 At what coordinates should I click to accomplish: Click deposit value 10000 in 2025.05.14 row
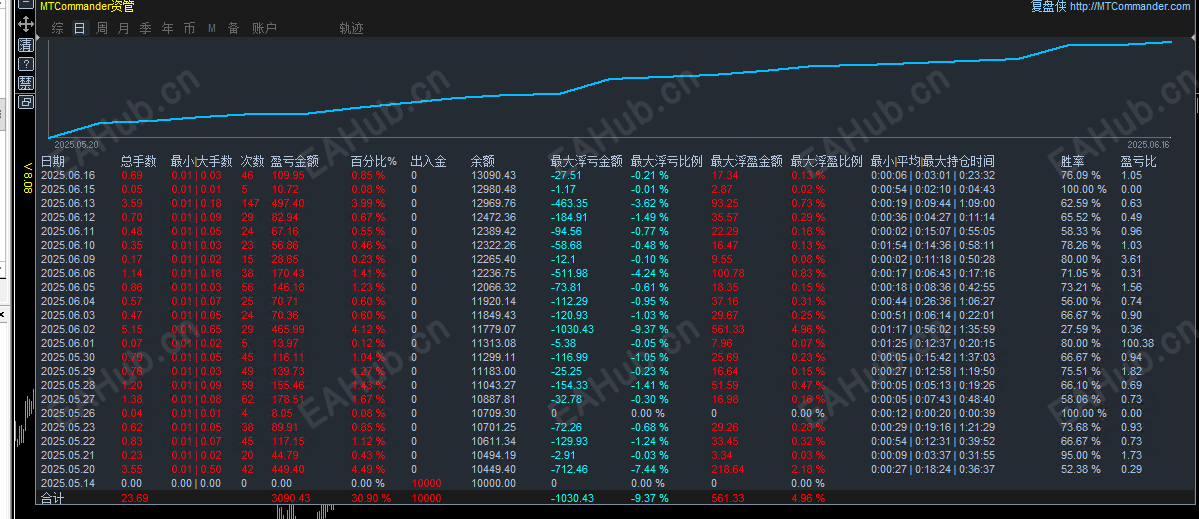pyautogui.click(x=426, y=483)
